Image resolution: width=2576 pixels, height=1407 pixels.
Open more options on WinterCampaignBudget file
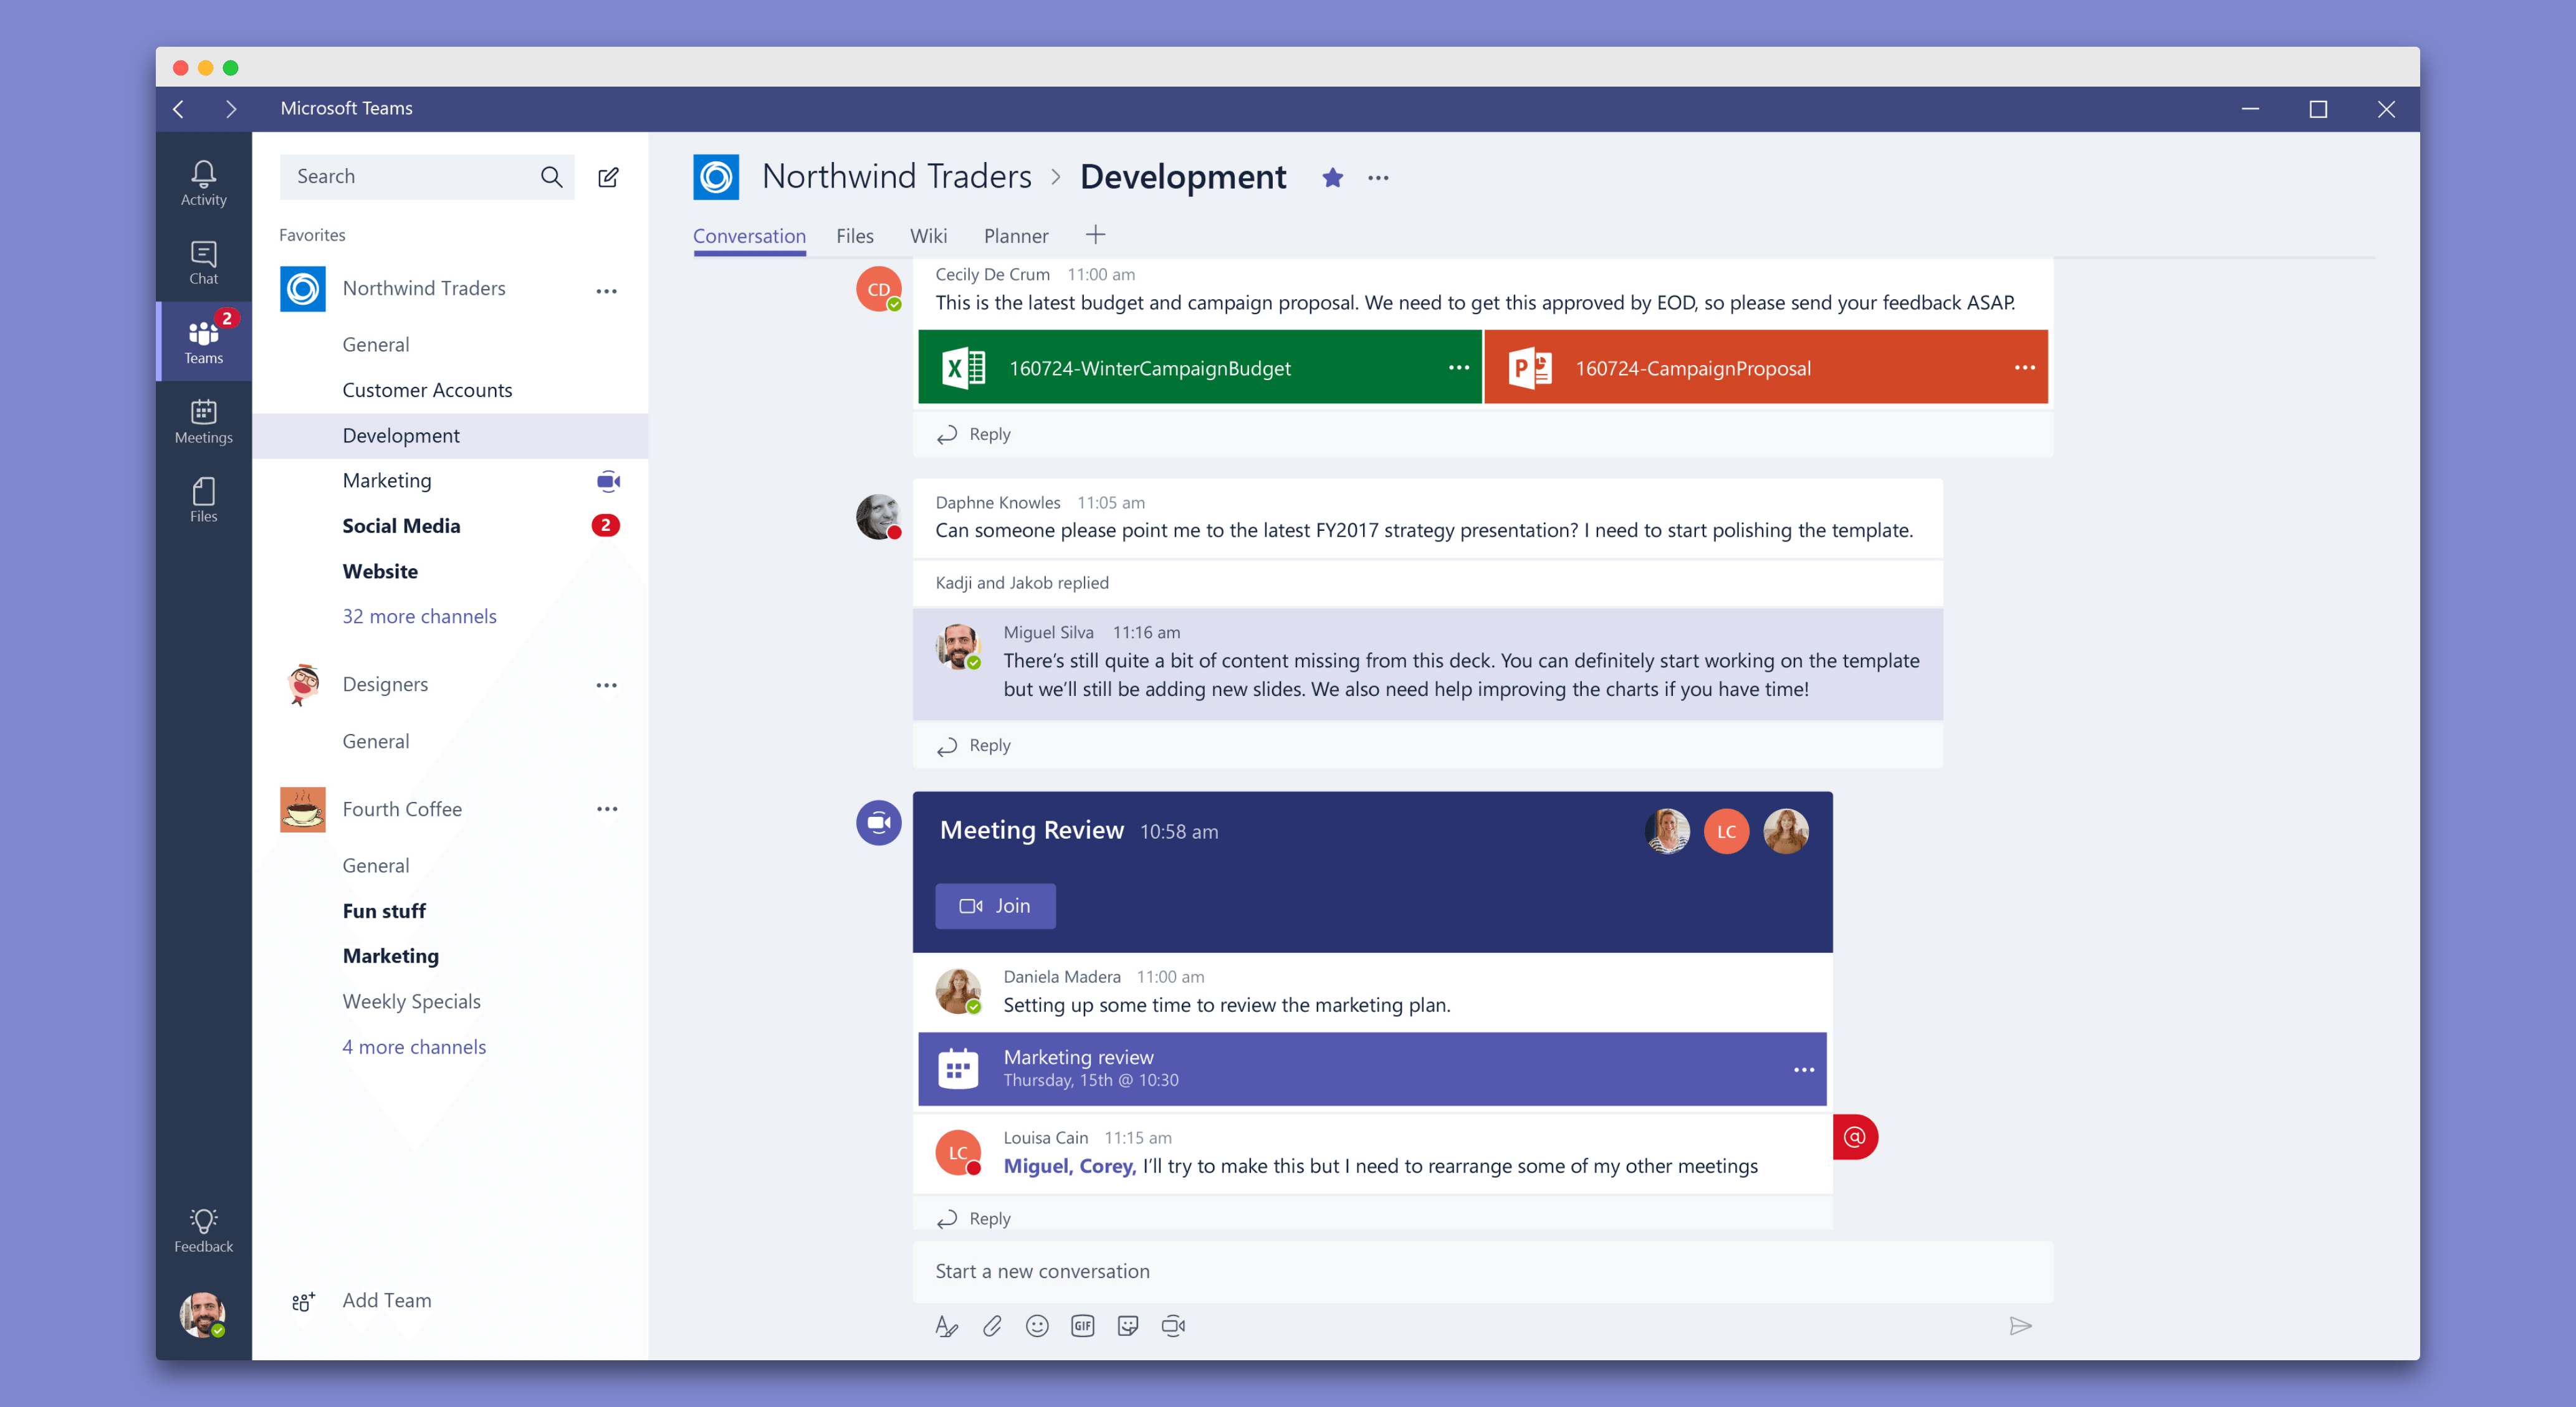1459,367
